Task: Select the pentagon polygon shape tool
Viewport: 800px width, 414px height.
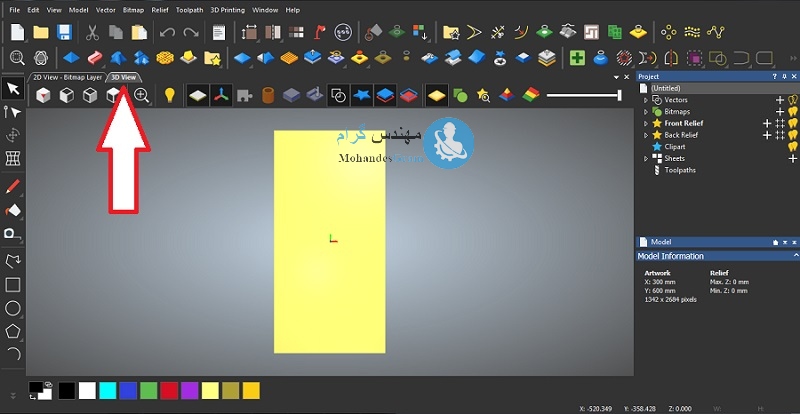Action: tap(13, 330)
